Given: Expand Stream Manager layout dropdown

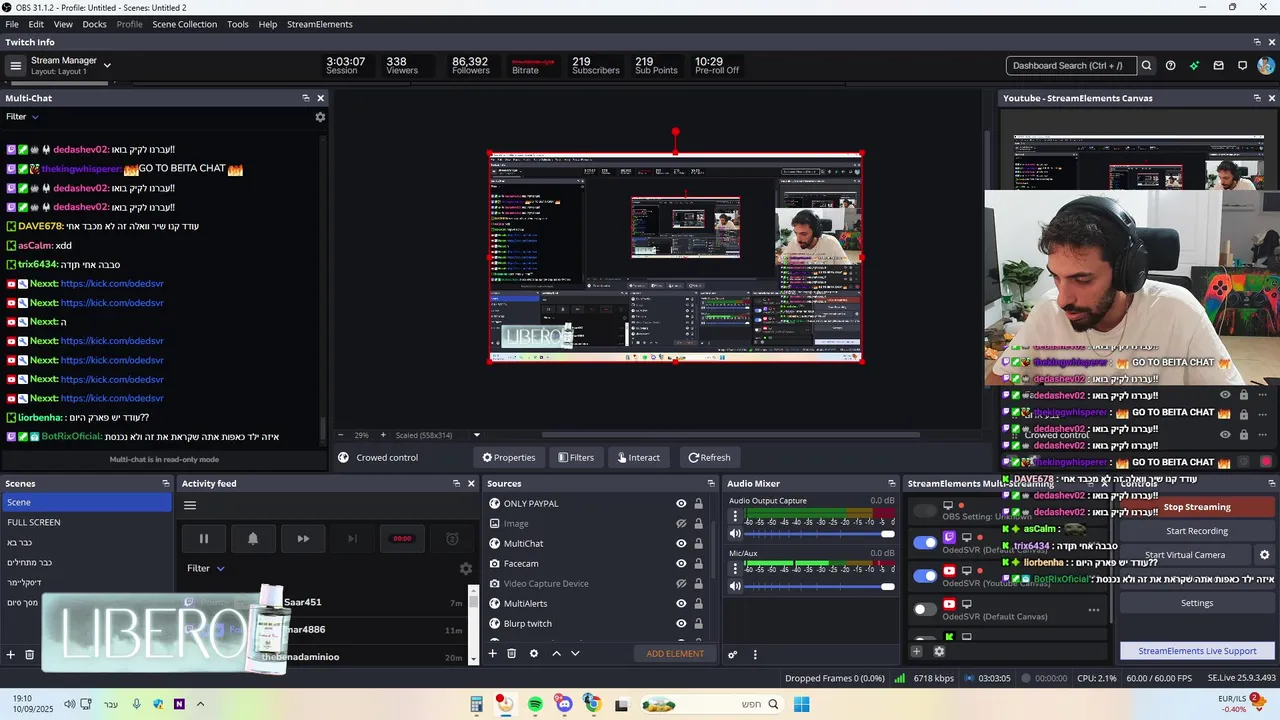Looking at the screenshot, I should pyautogui.click(x=107, y=66).
